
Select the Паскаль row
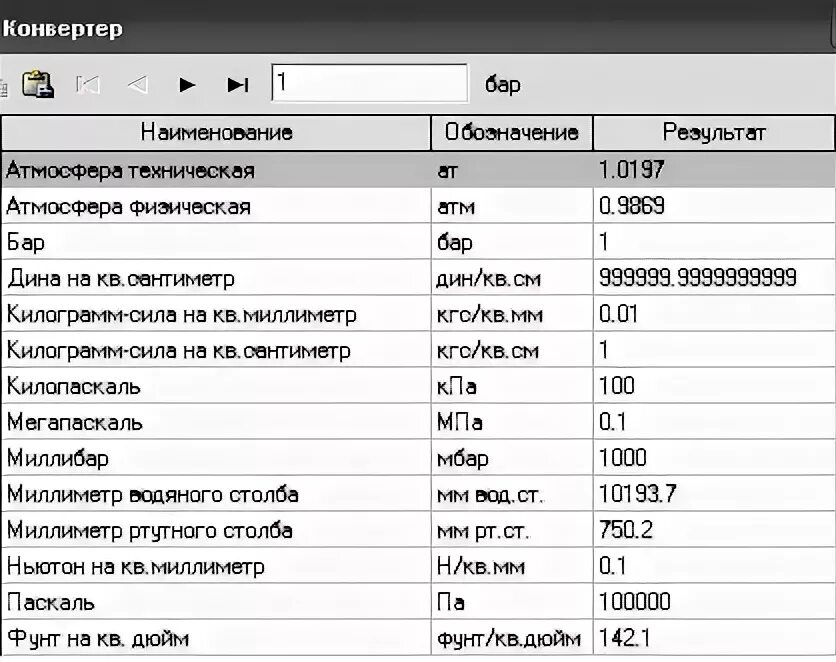[418, 602]
